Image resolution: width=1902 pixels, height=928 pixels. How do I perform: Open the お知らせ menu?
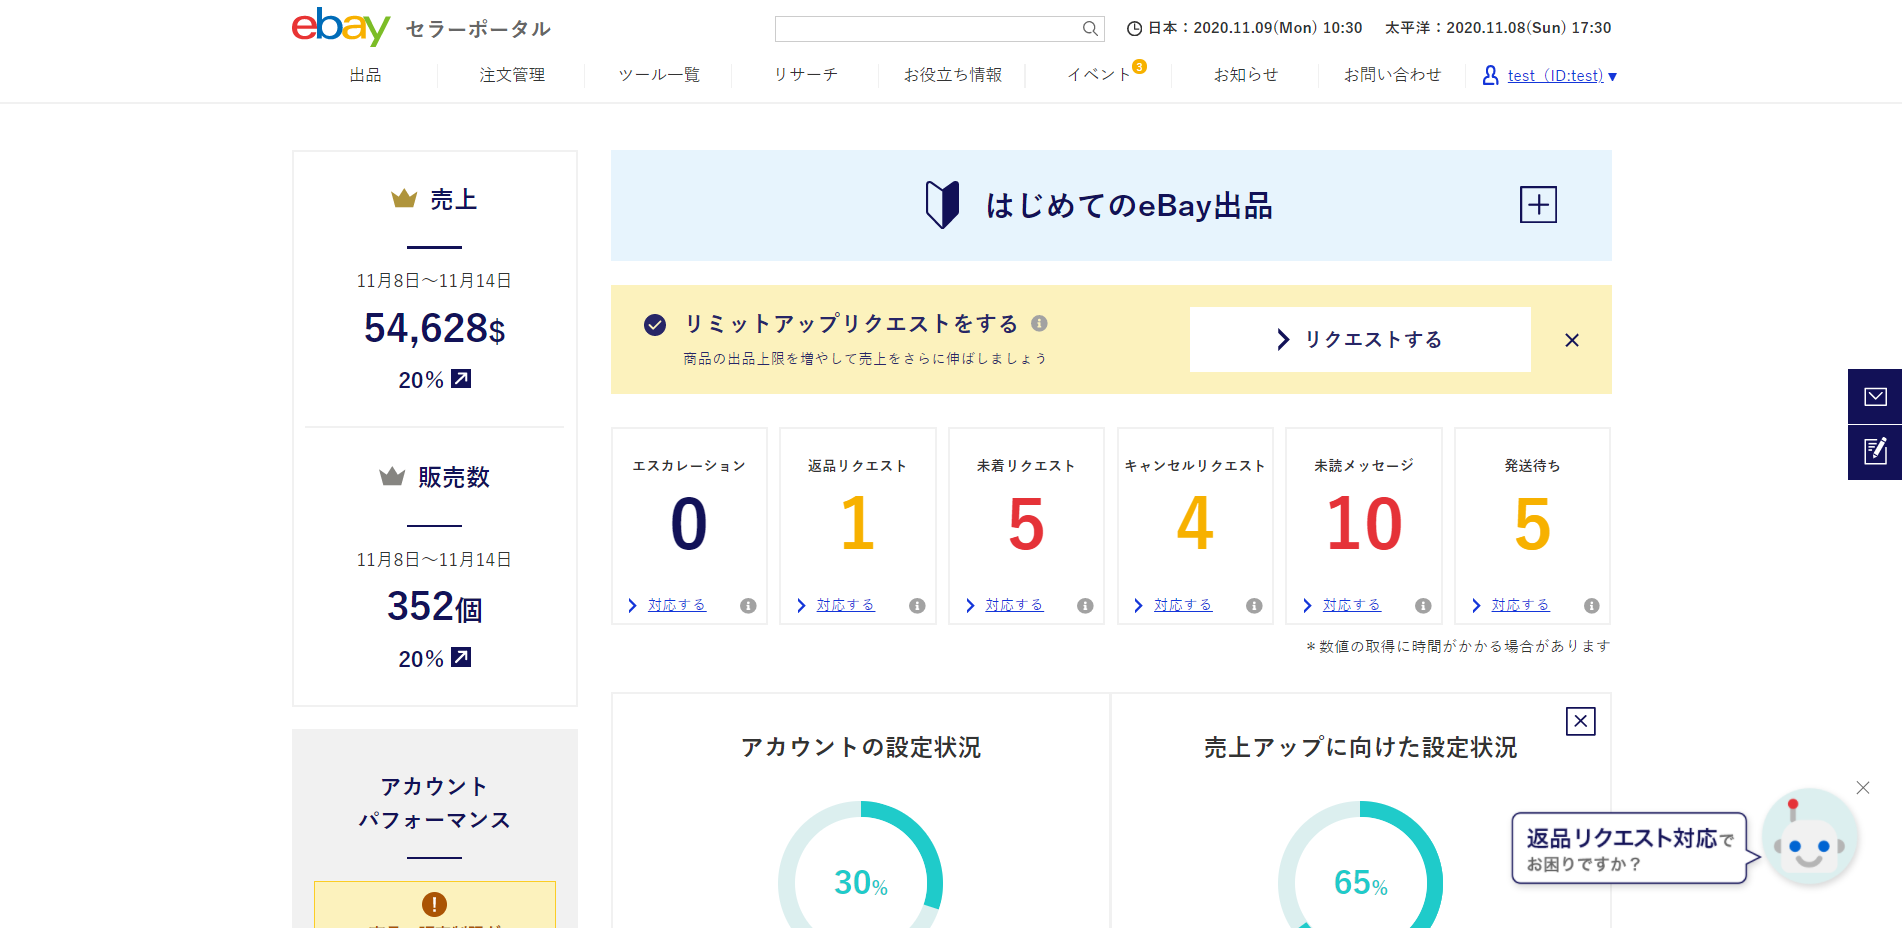tap(1246, 75)
